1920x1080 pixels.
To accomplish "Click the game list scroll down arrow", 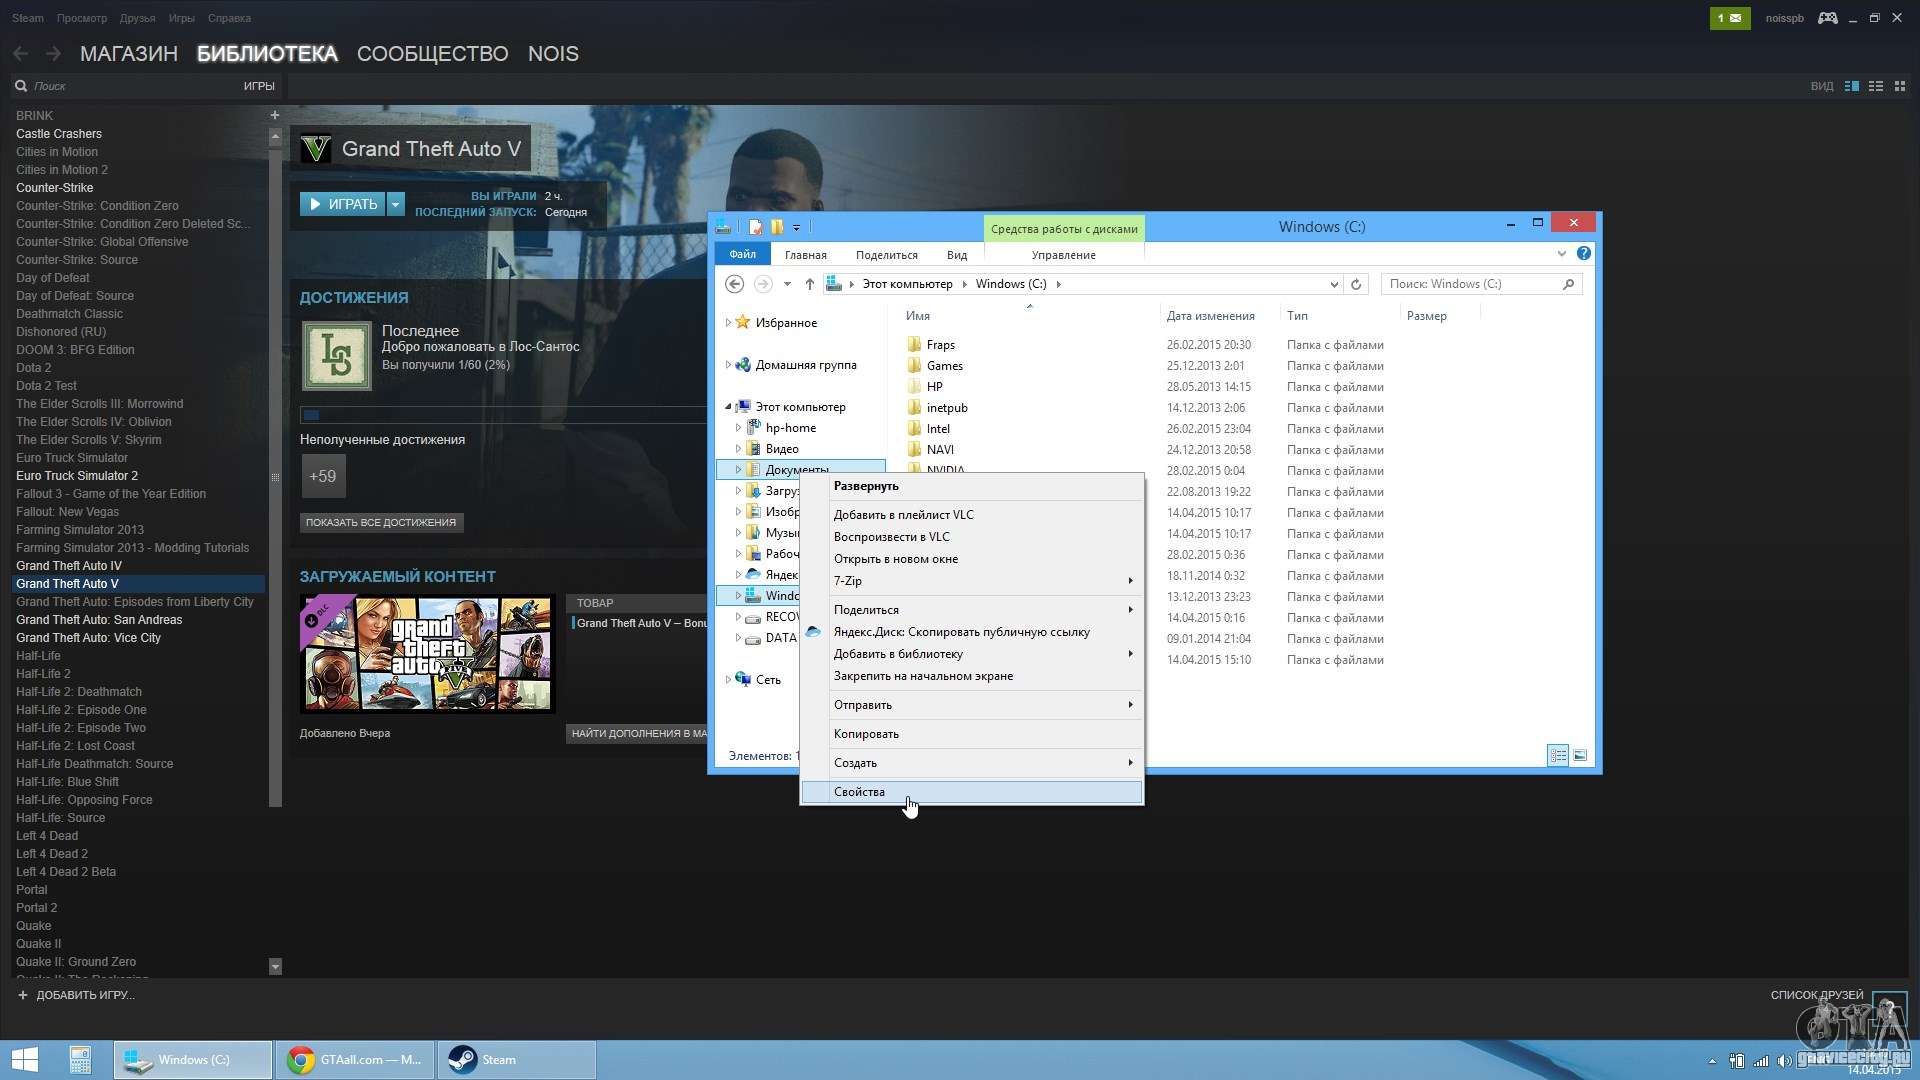I will [276, 966].
